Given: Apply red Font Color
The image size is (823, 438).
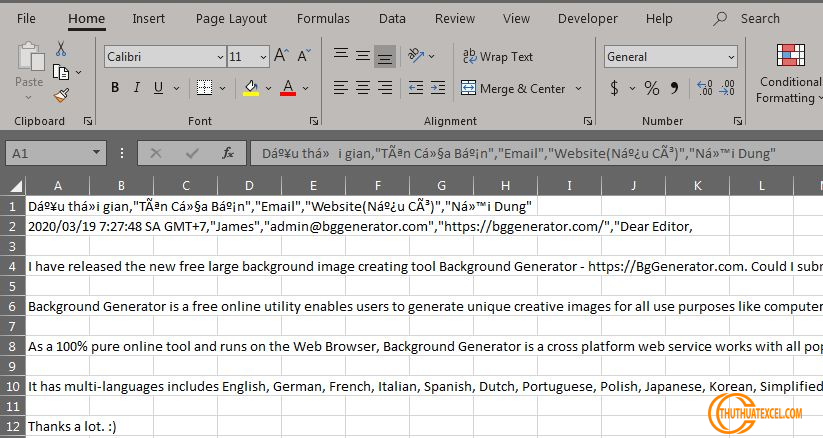Looking at the screenshot, I should [x=288, y=88].
